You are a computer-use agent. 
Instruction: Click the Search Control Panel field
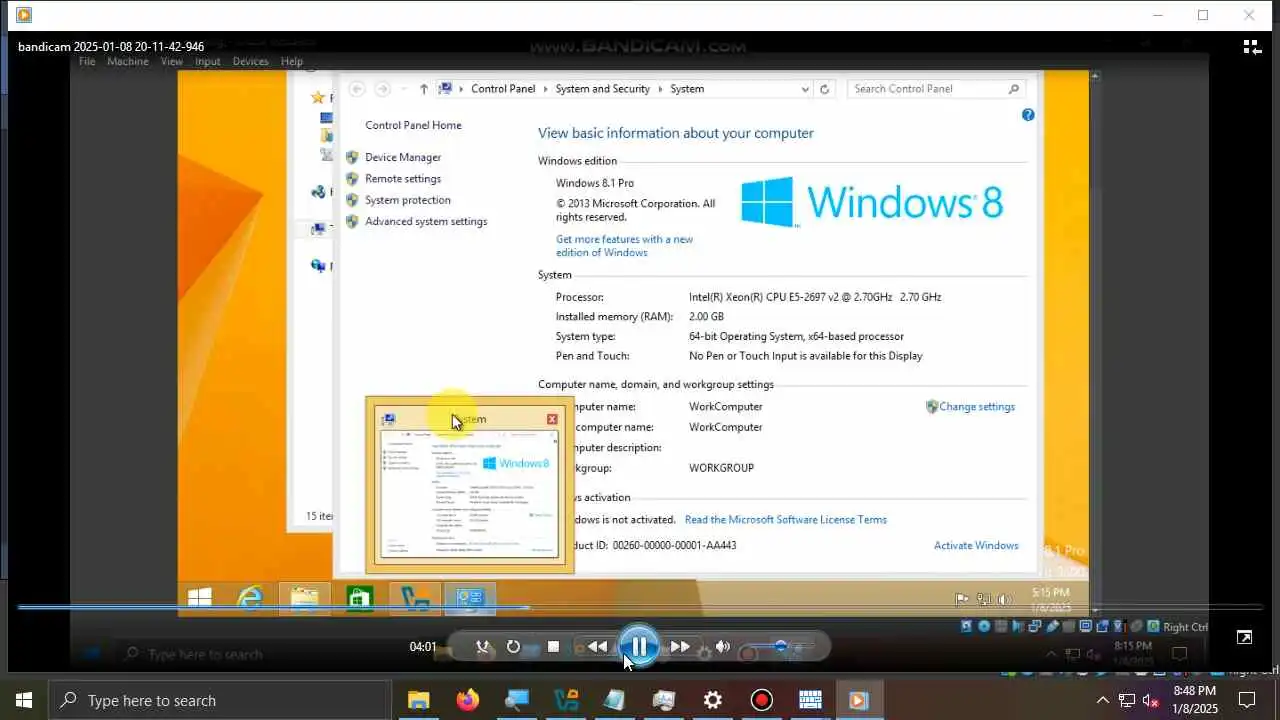(x=936, y=89)
